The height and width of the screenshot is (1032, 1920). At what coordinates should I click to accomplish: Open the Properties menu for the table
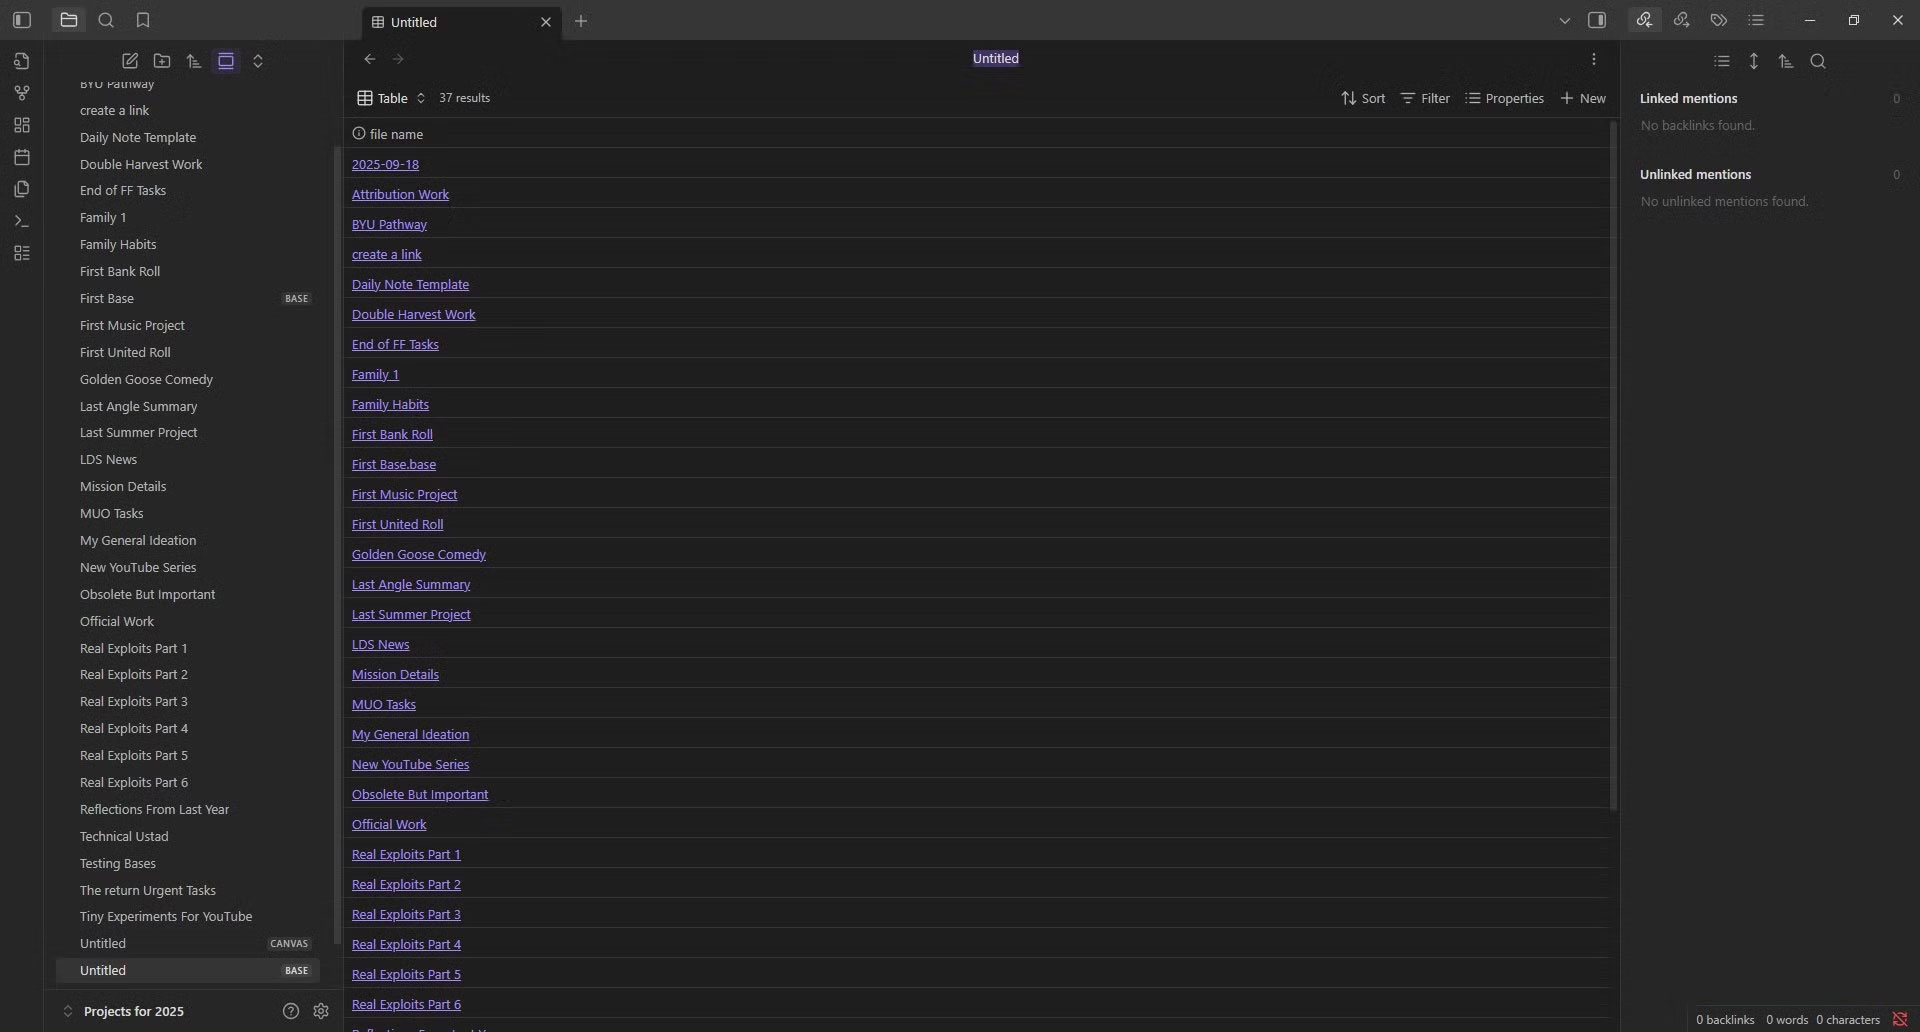(1505, 98)
